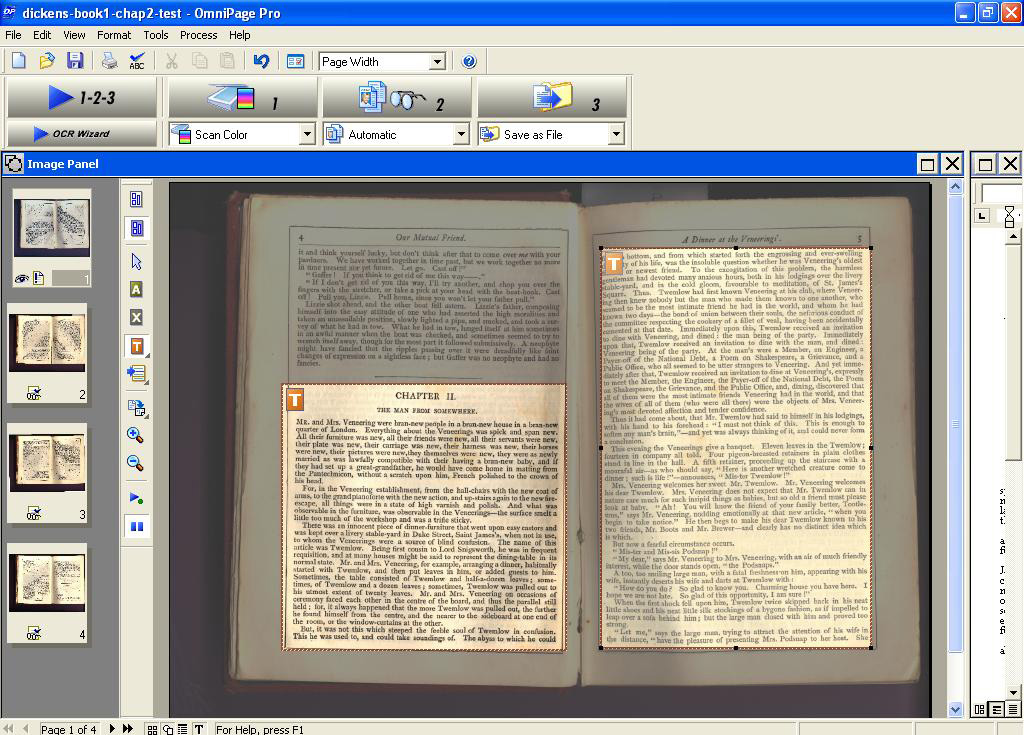Click the Image Panel vertical scrollbar thumb
This screenshot has height=735, width=1024.
pos(955,423)
